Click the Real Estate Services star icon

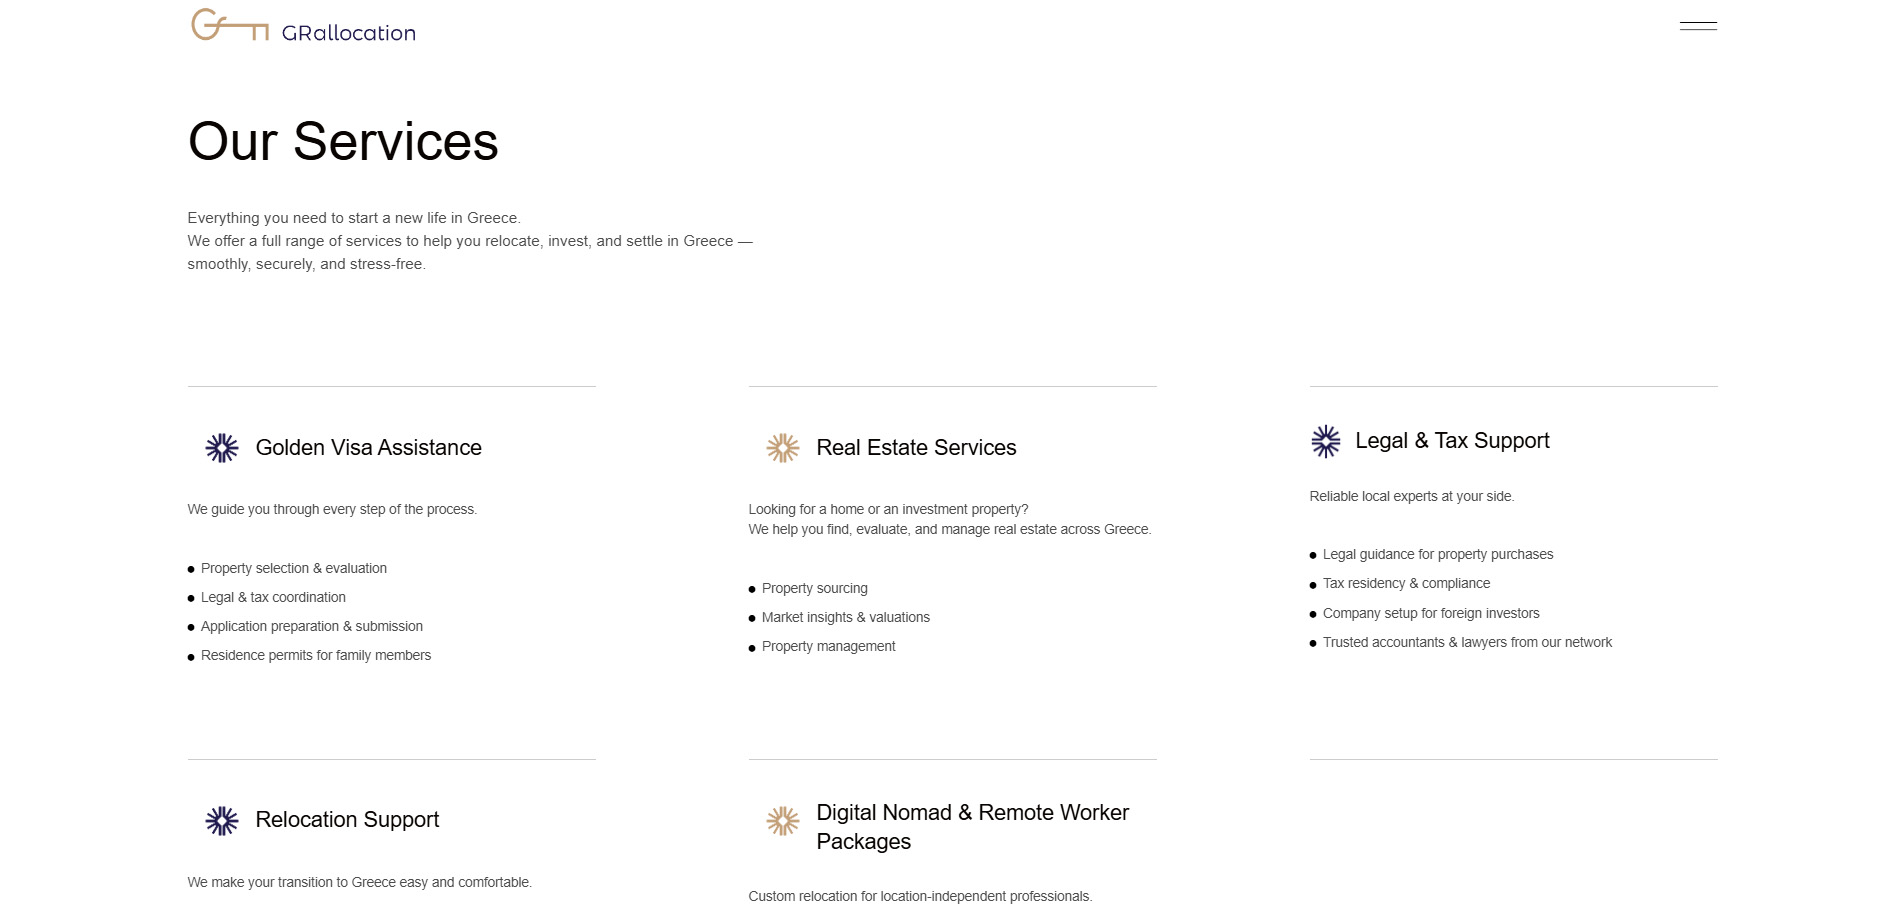pyautogui.click(x=783, y=448)
